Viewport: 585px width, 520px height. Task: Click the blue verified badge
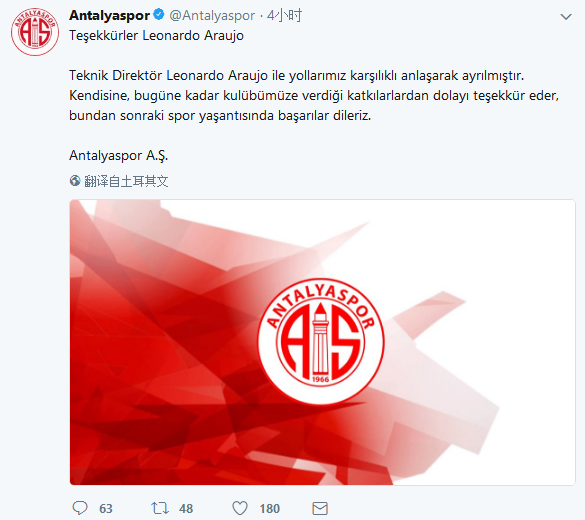[159, 15]
